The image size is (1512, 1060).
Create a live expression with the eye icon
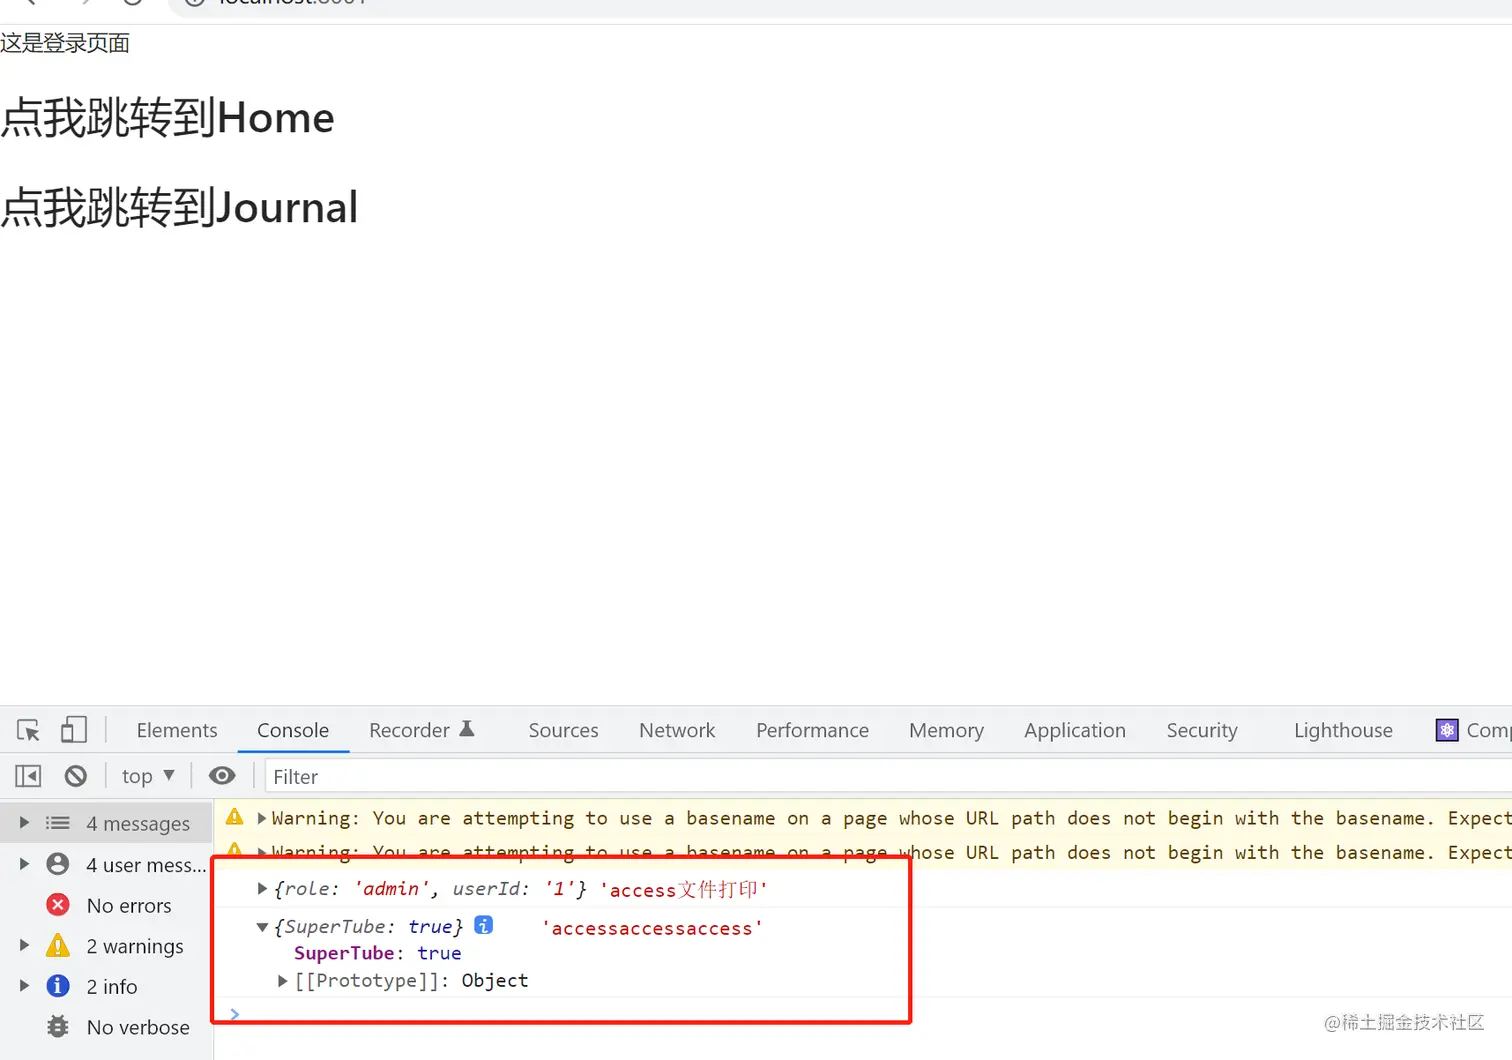222,776
